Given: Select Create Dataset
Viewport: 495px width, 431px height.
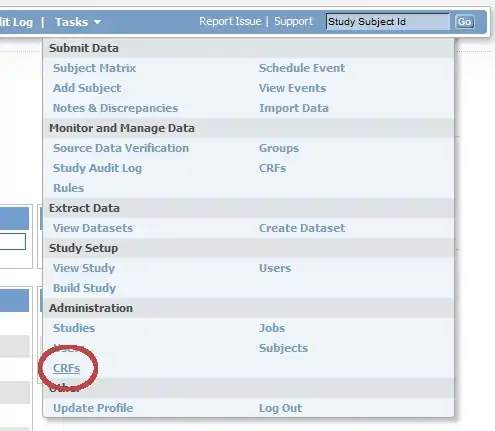Looking at the screenshot, I should (x=302, y=228).
